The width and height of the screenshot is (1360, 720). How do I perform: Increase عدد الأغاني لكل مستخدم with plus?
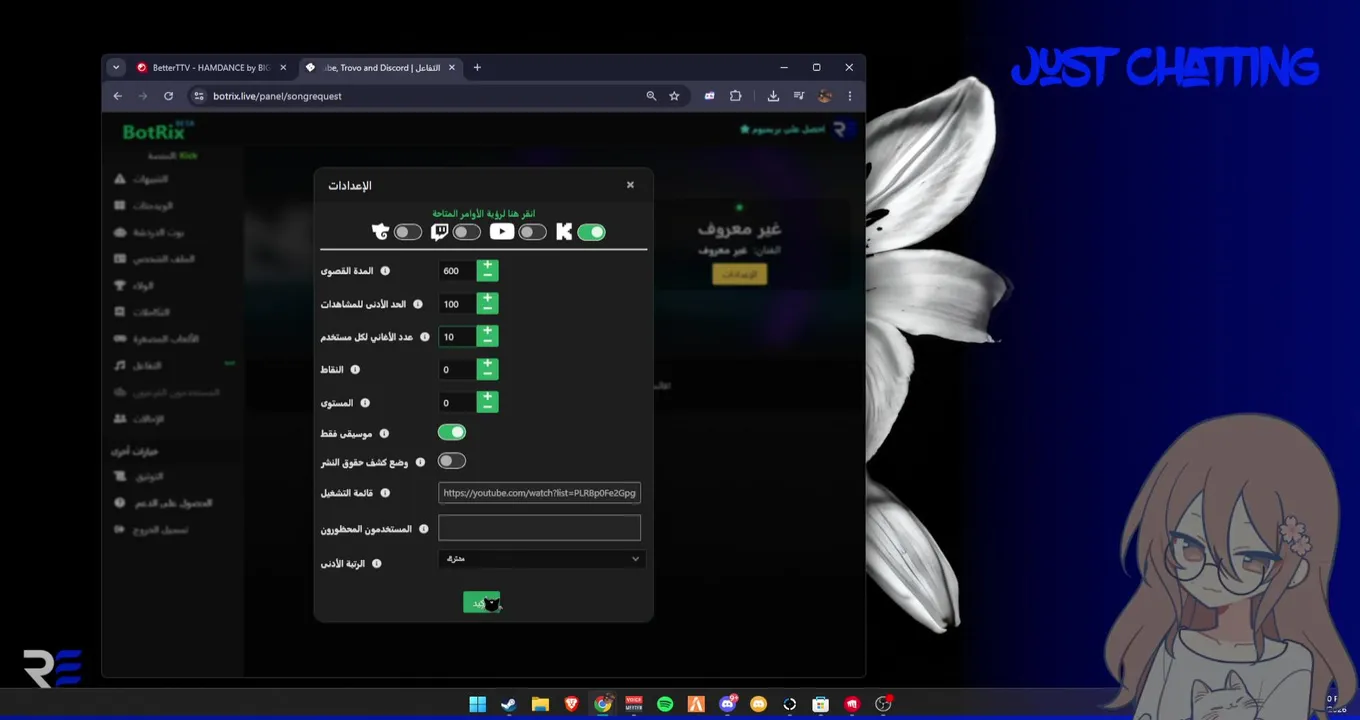click(487, 331)
